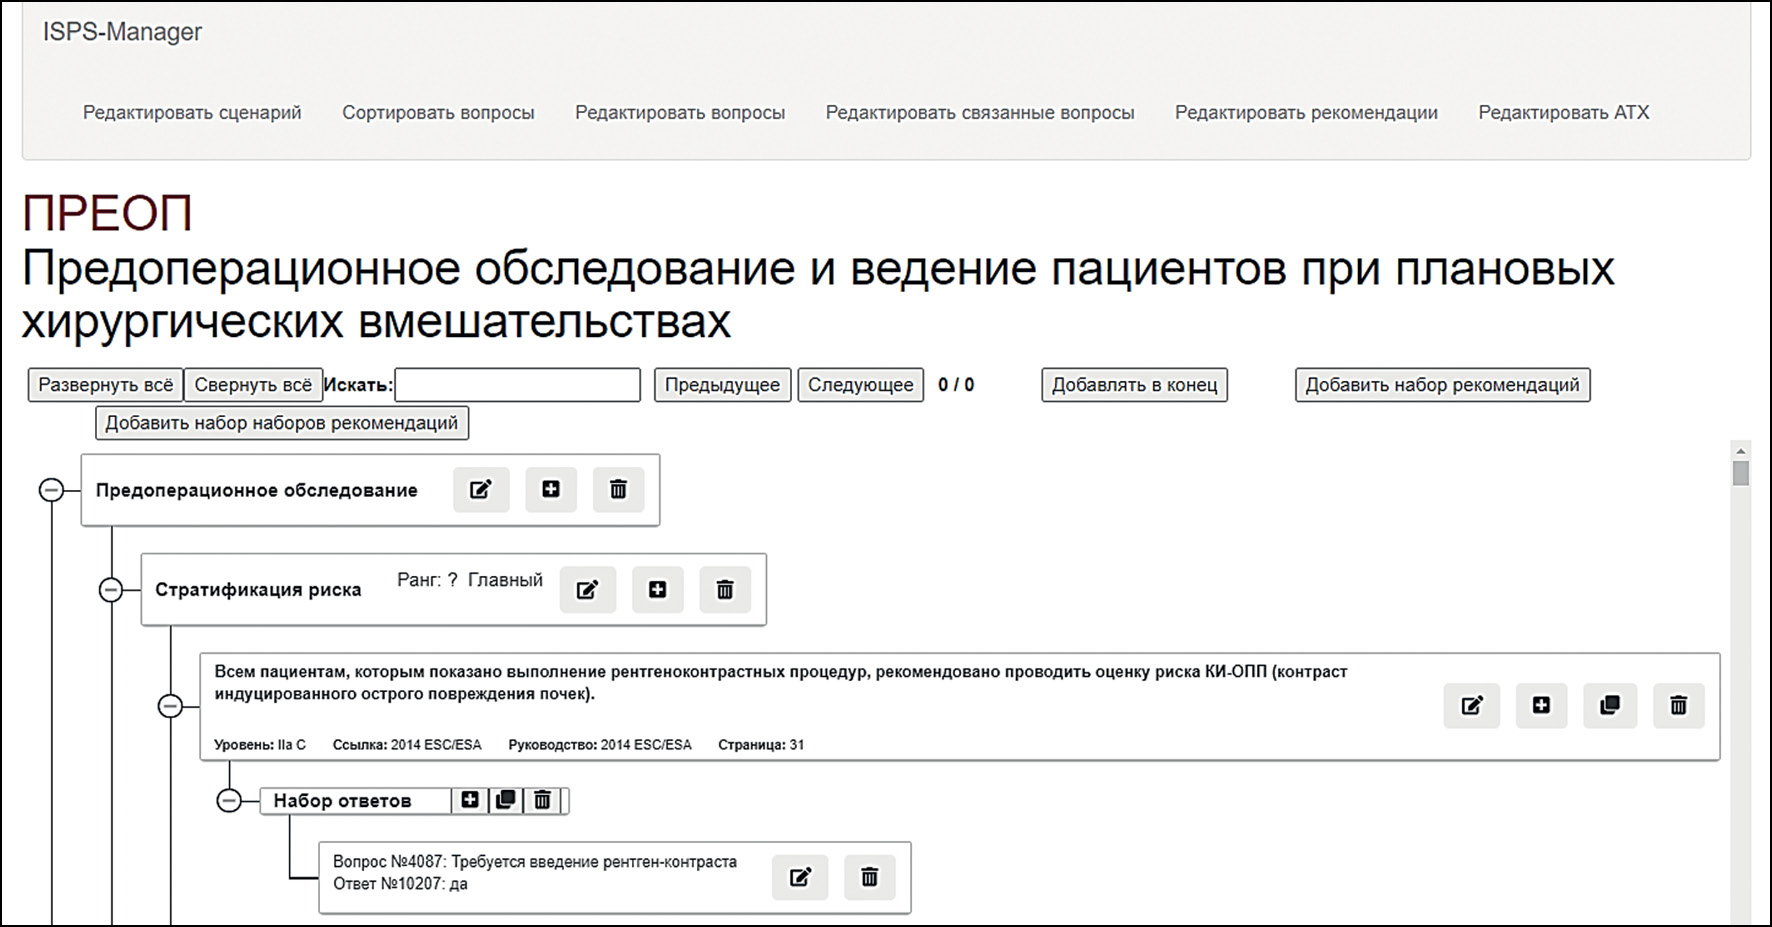Collapse the Набор ответов branch
Image resolution: width=1772 pixels, height=927 pixels.
229,801
